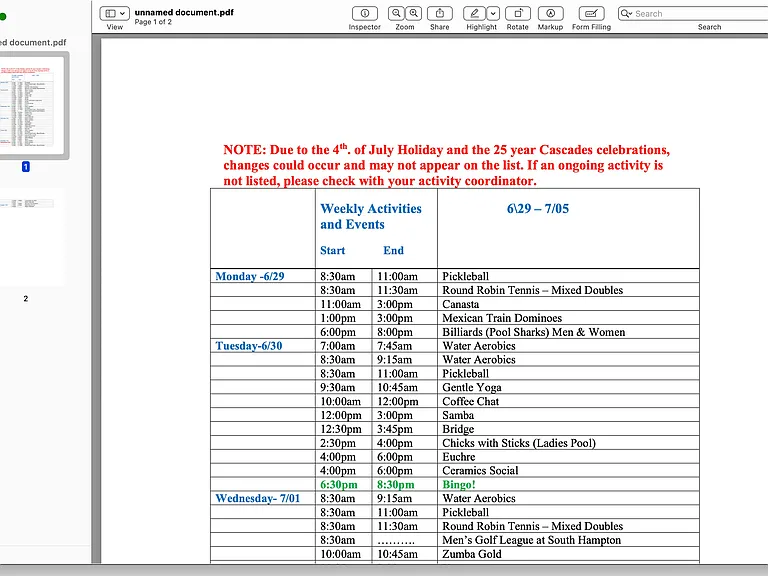Image resolution: width=768 pixels, height=576 pixels.
Task: Click the 'Page 1 of 2' subtitle
Action: click(x=153, y=22)
